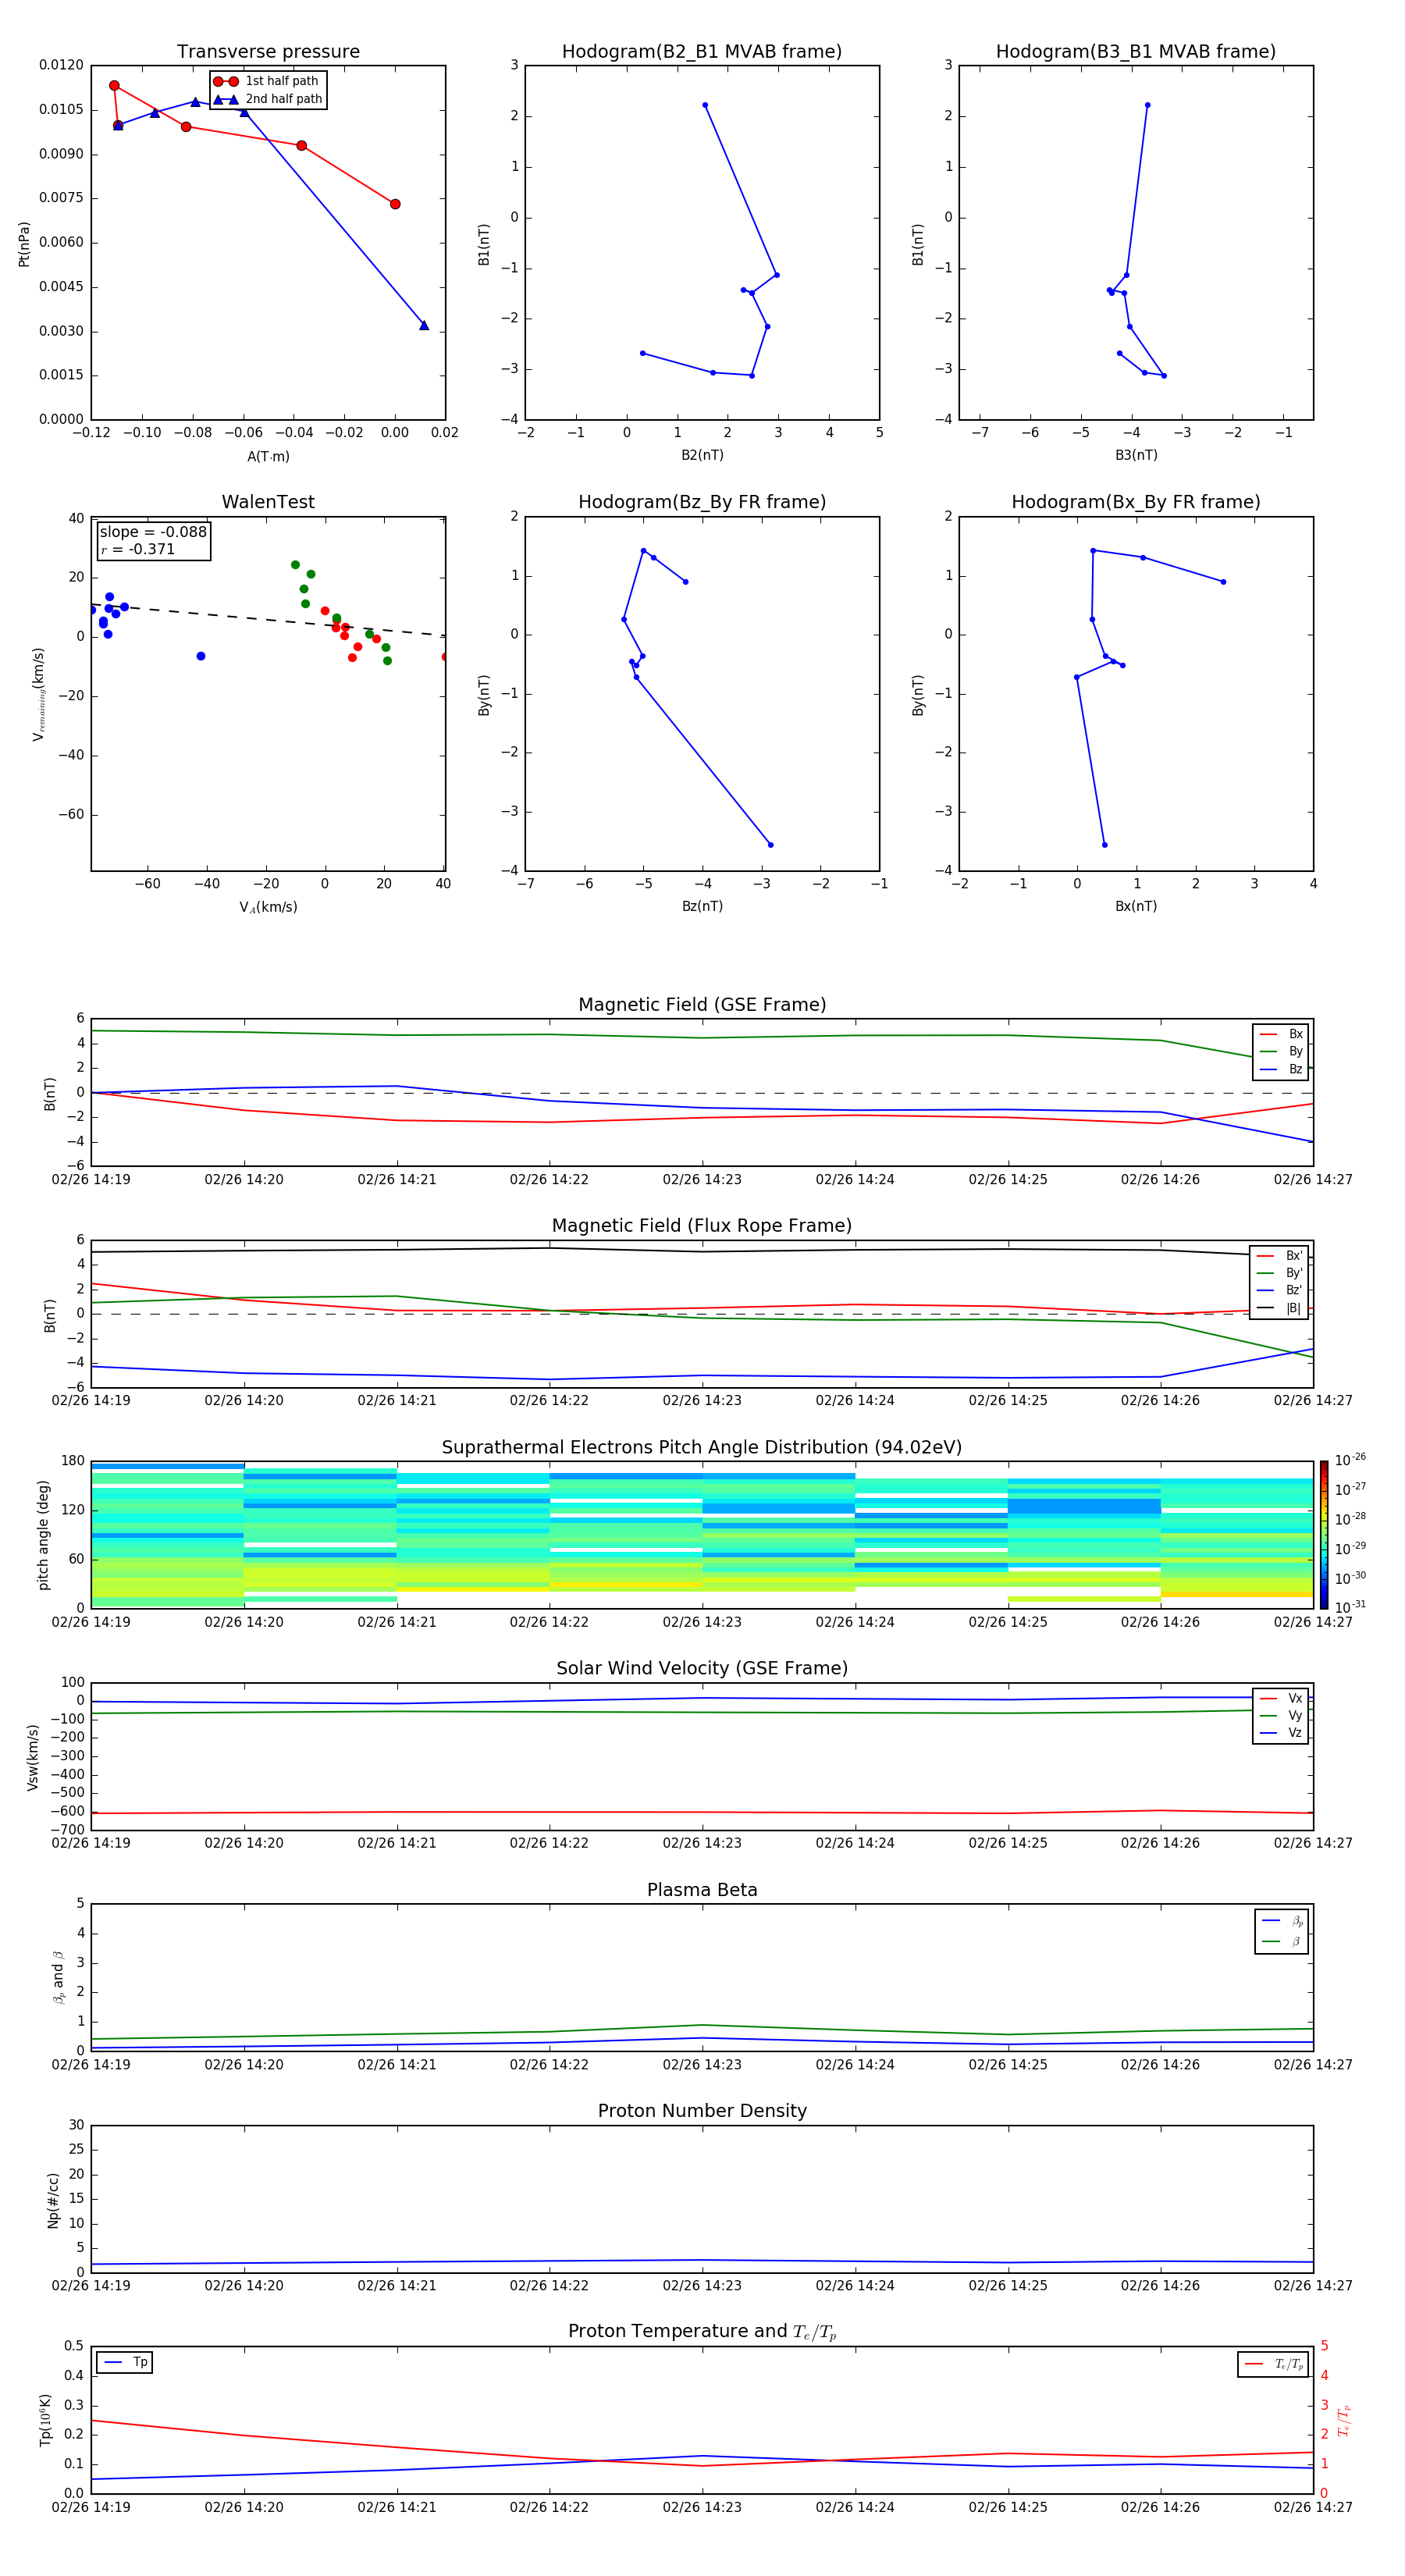Click the 'V_A(km/s)' x-axis label of WalenTest
Image resolution: width=1405 pixels, height=2576 pixels.
coord(268,907)
